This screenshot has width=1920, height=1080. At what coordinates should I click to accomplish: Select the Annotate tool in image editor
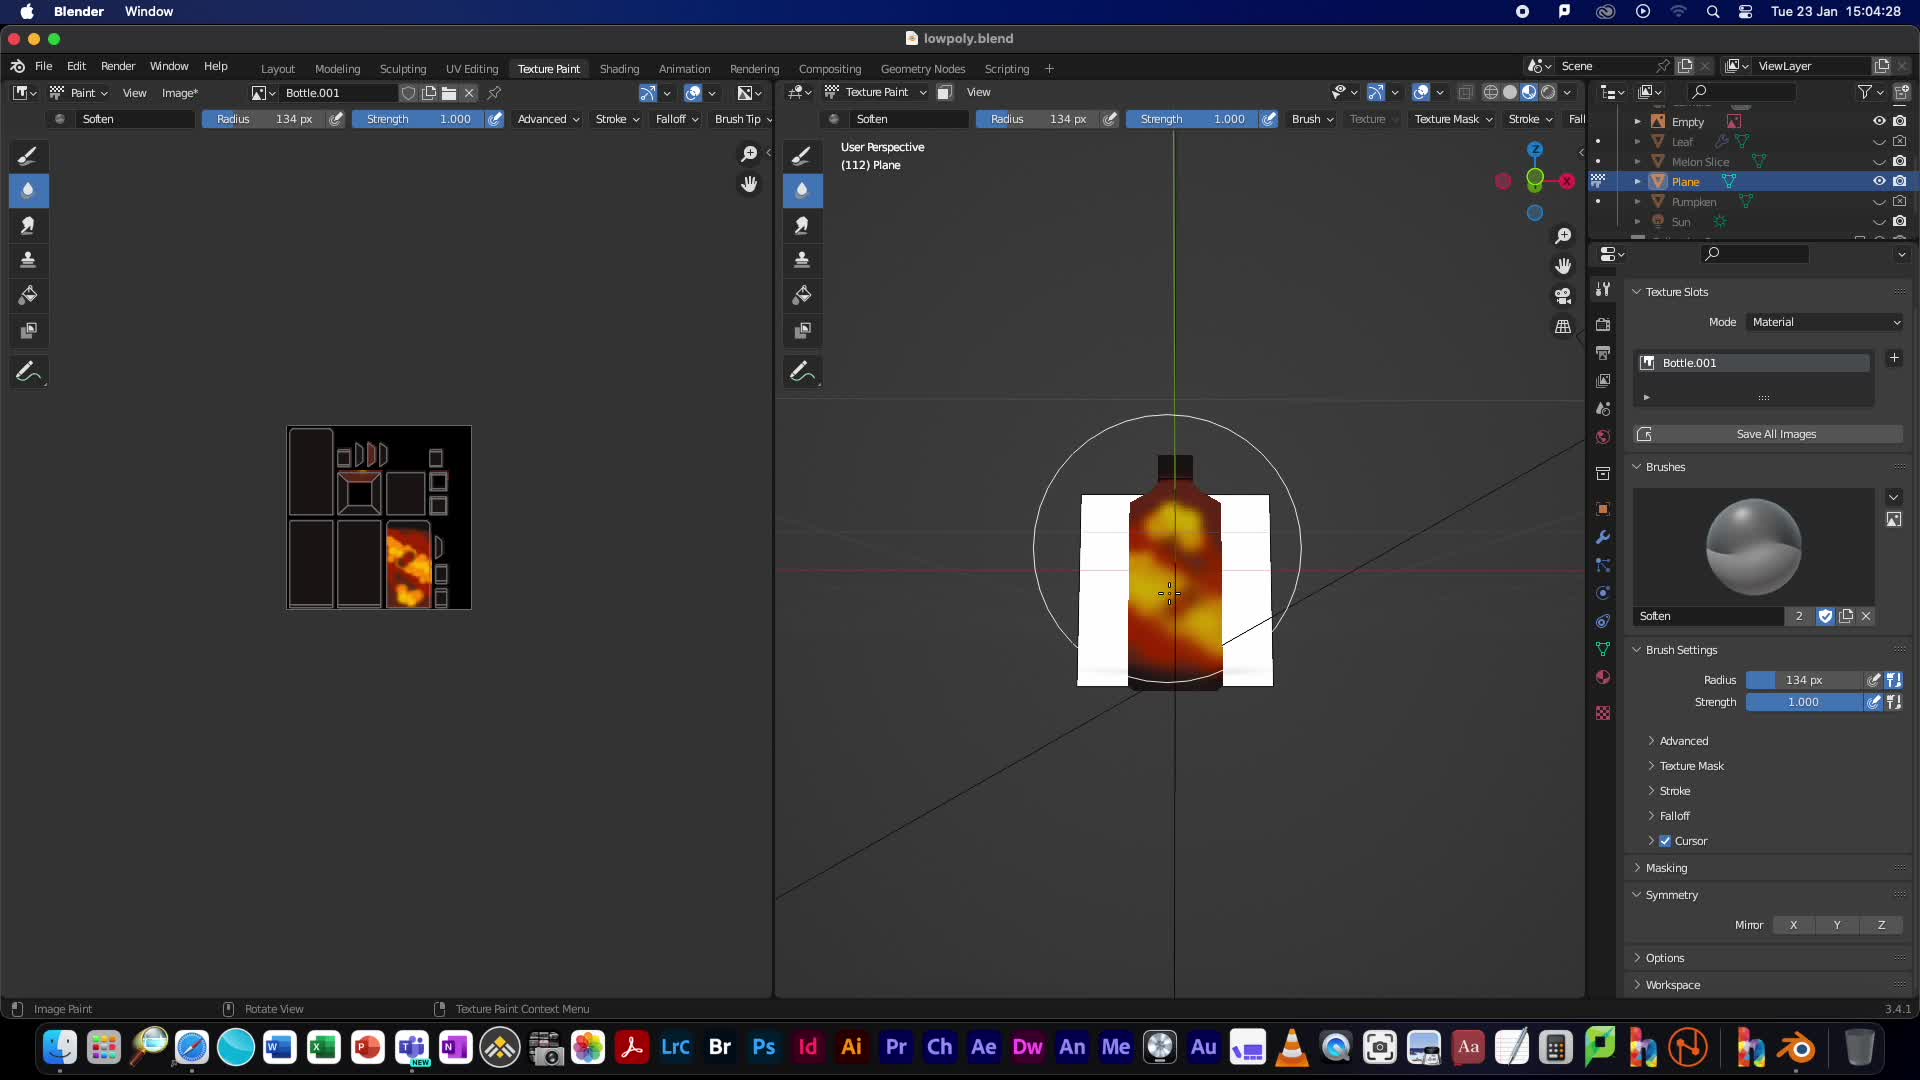[28, 372]
